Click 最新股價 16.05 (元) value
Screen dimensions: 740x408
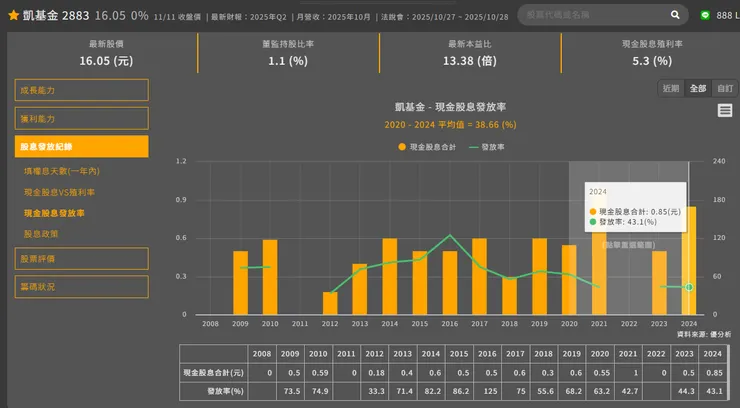tap(106, 61)
